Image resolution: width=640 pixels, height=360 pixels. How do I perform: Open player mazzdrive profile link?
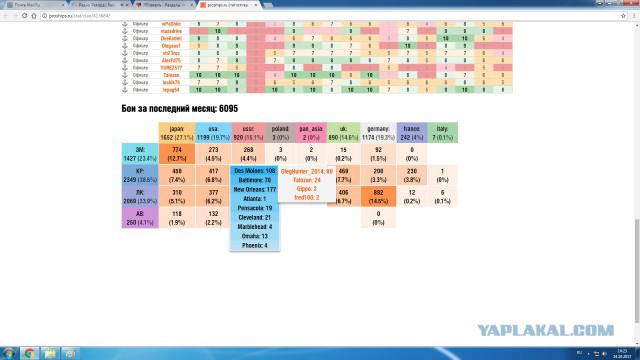tap(171, 31)
